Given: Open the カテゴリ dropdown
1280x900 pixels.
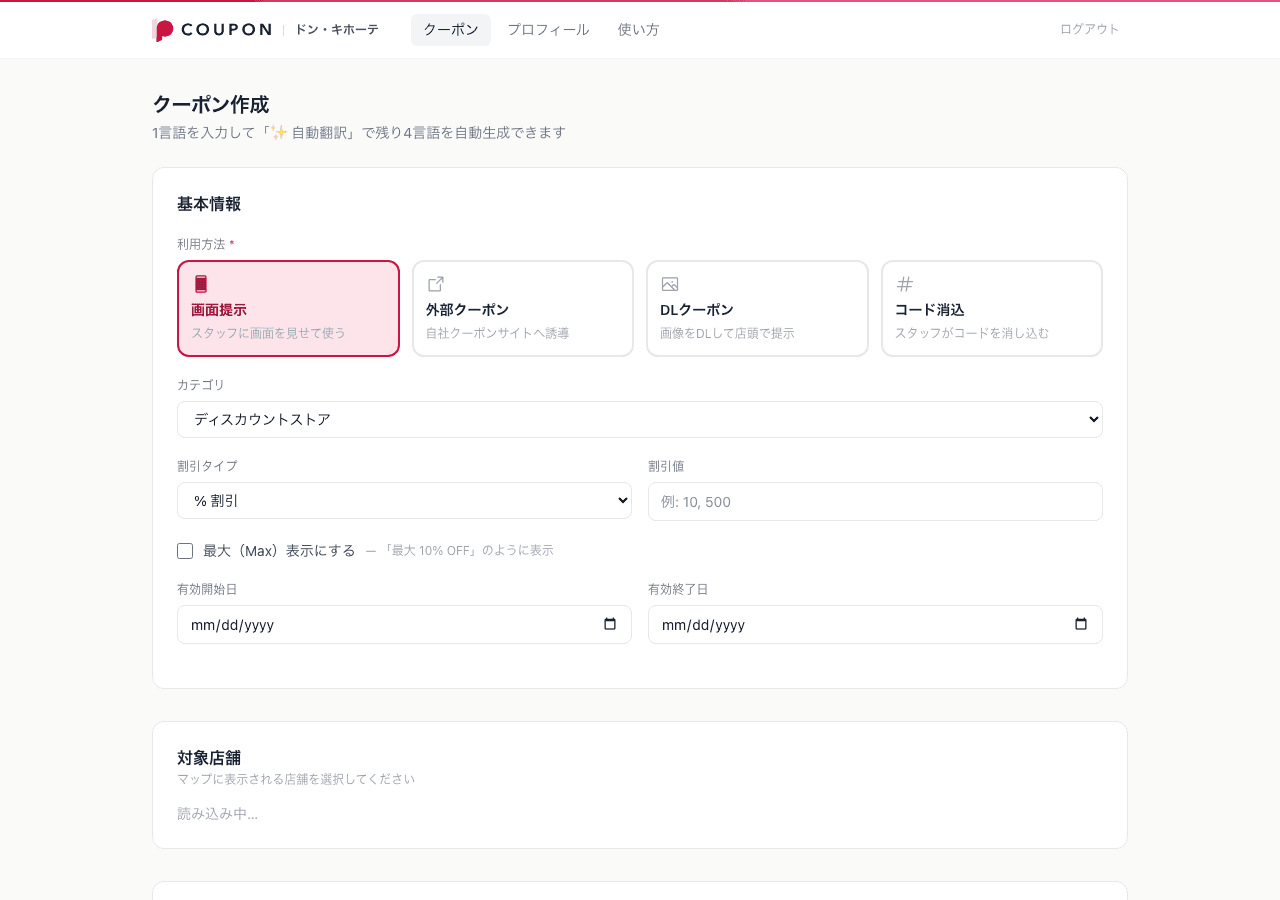Looking at the screenshot, I should click(x=640, y=419).
